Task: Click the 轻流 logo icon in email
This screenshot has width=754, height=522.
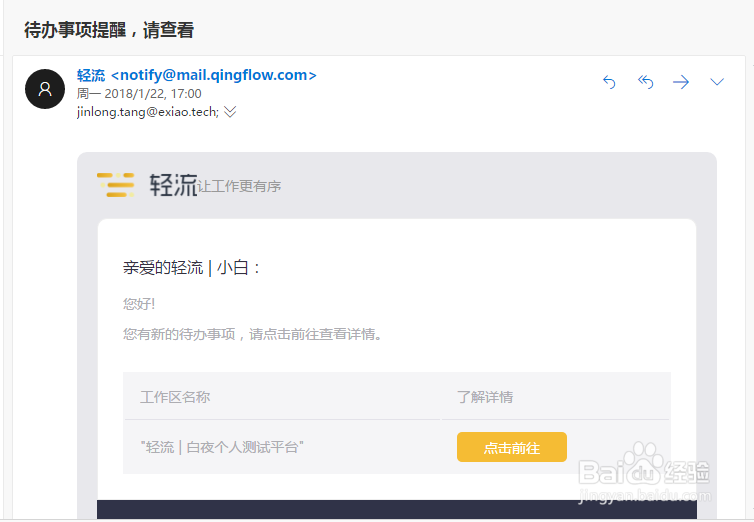Action: coord(116,185)
